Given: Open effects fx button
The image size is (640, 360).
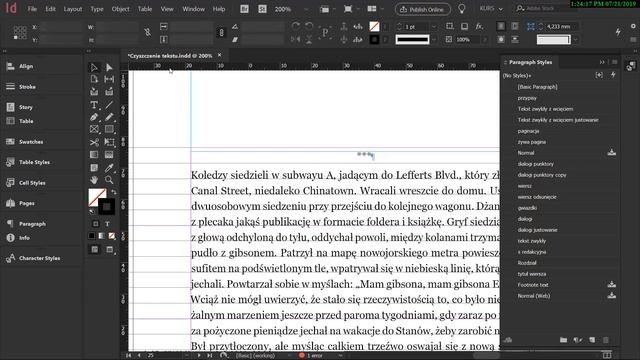Looking at the screenshot, I should (479, 27).
